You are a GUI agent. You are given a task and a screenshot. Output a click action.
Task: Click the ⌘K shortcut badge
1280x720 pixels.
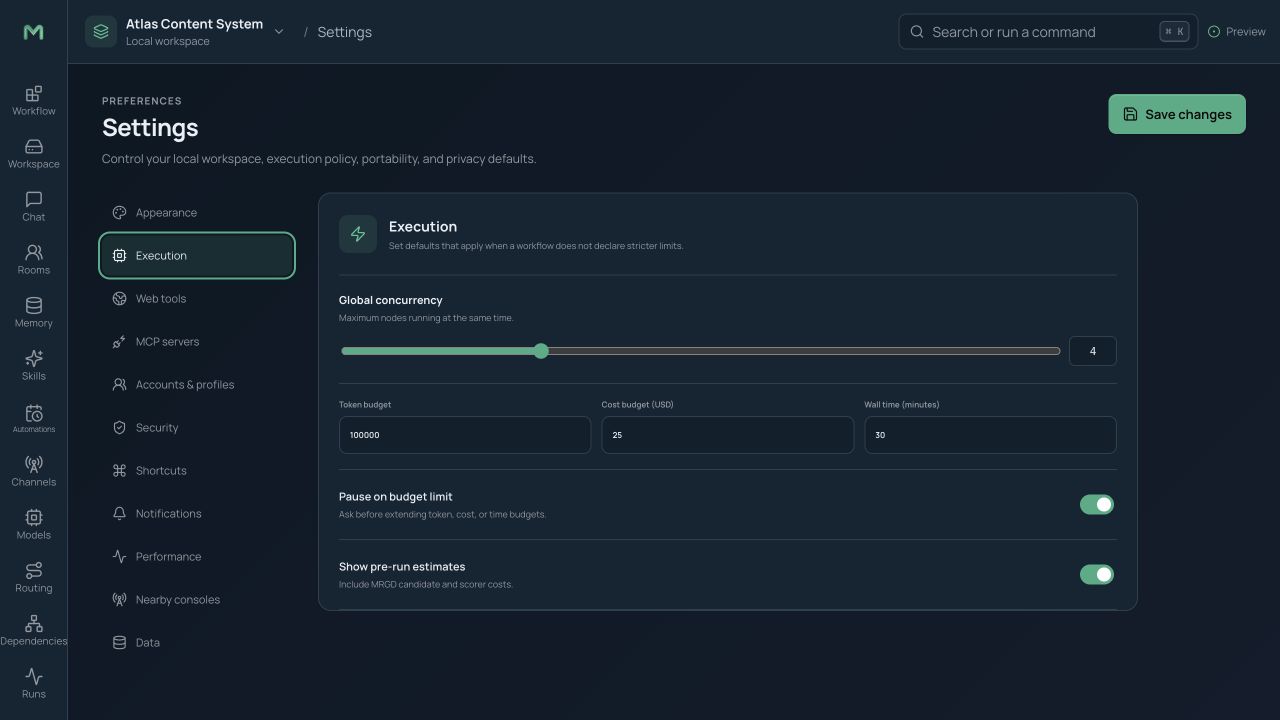tap(1174, 32)
